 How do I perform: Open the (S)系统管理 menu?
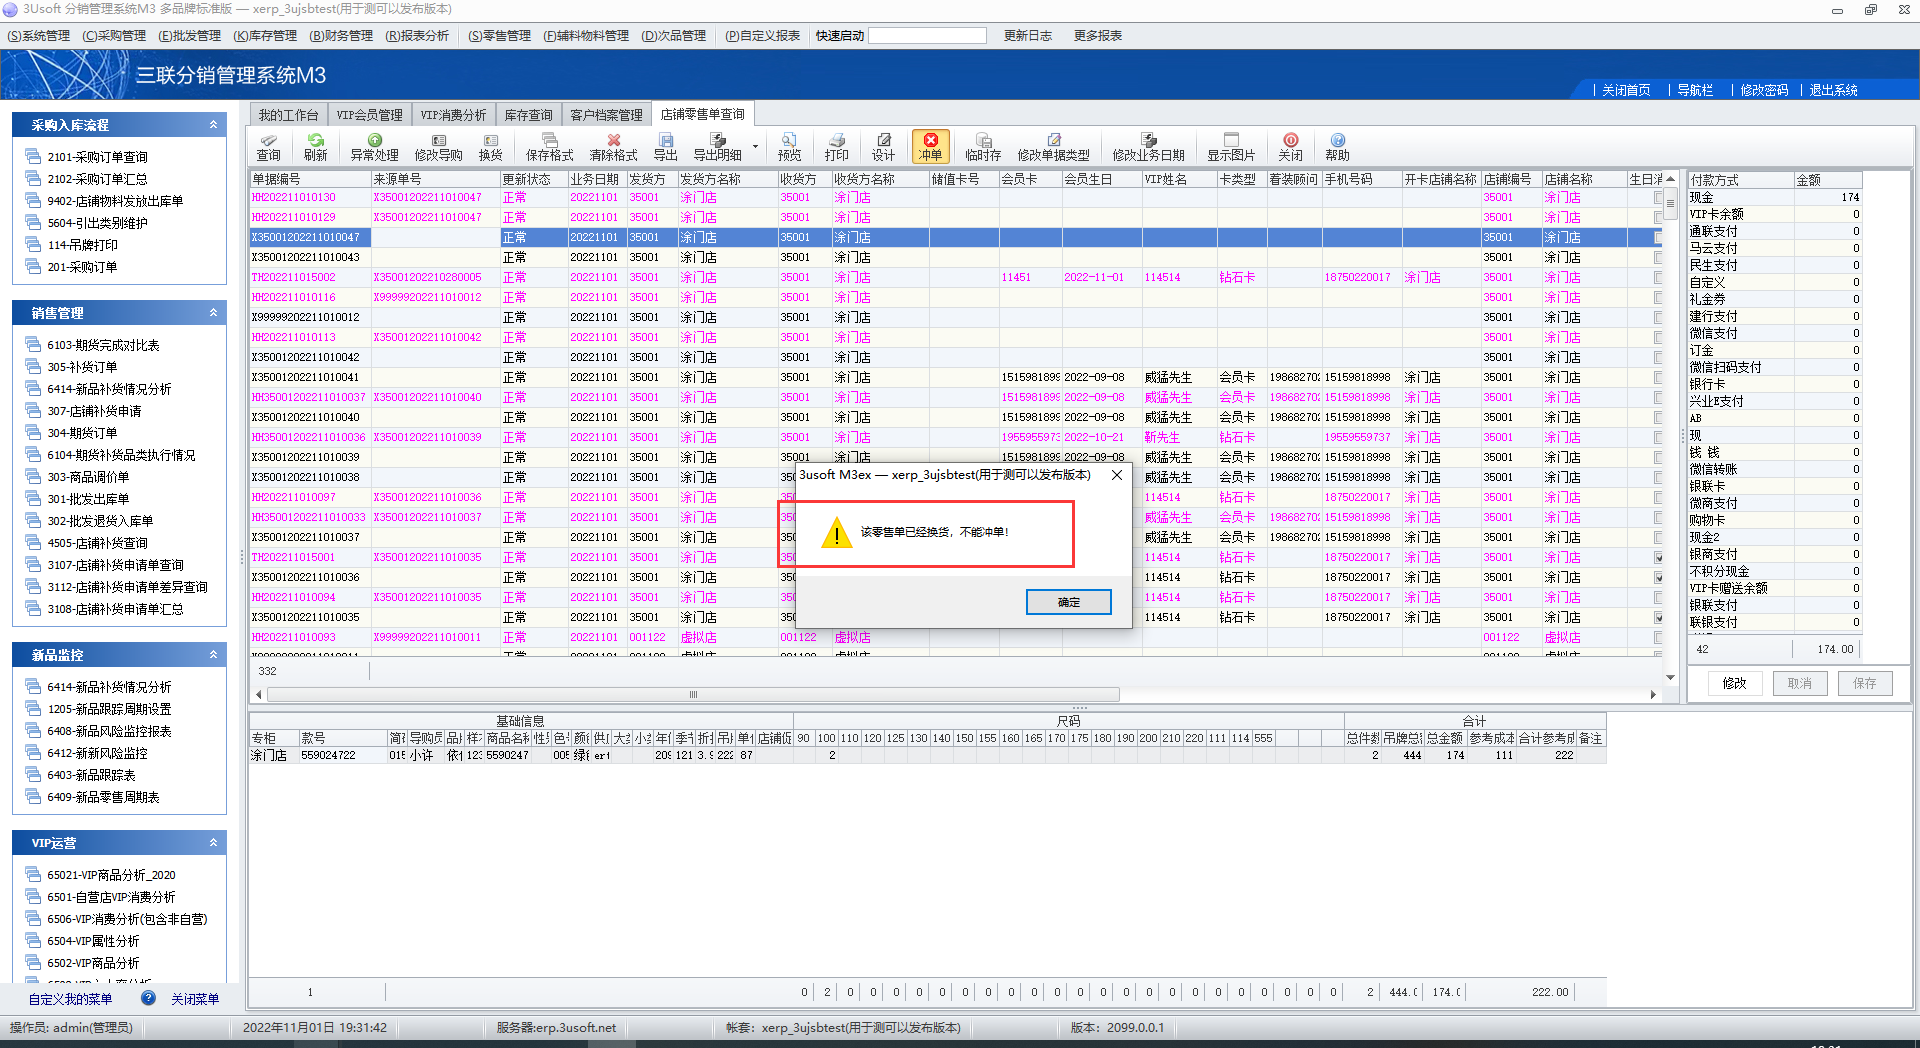point(39,36)
